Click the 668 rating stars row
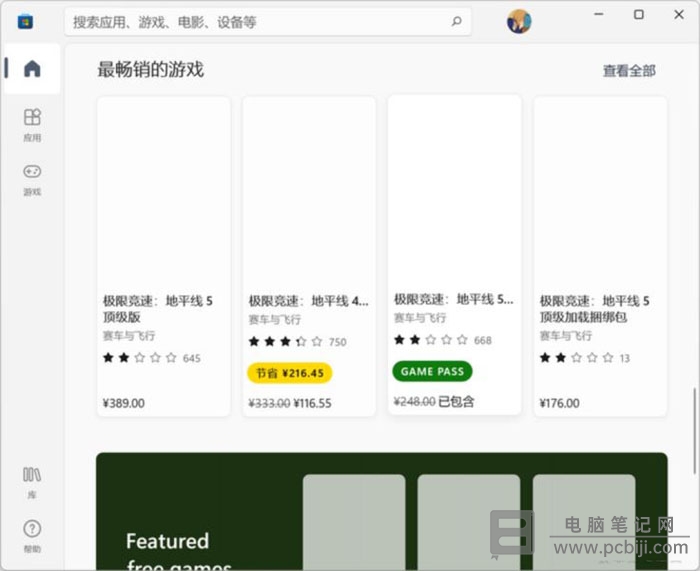Screen dimensions: 700x571 (442, 340)
